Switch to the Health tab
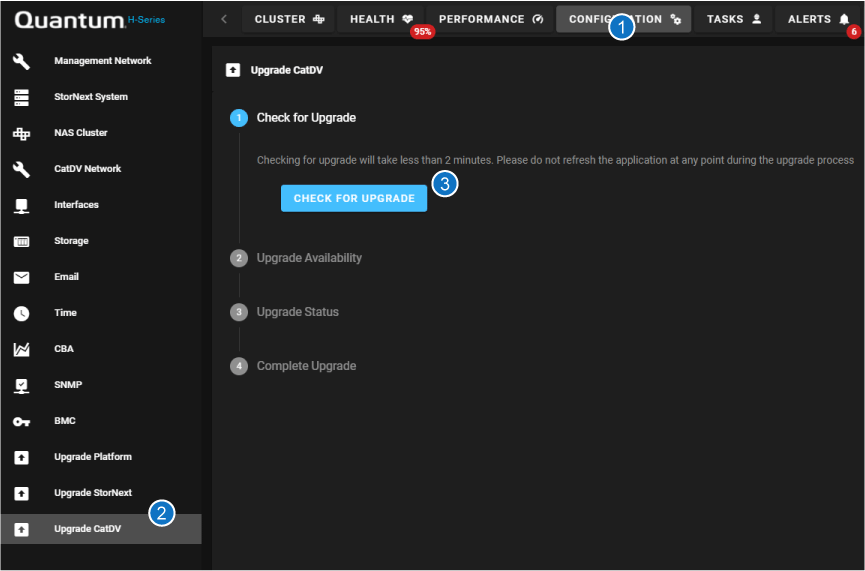 pos(381,19)
